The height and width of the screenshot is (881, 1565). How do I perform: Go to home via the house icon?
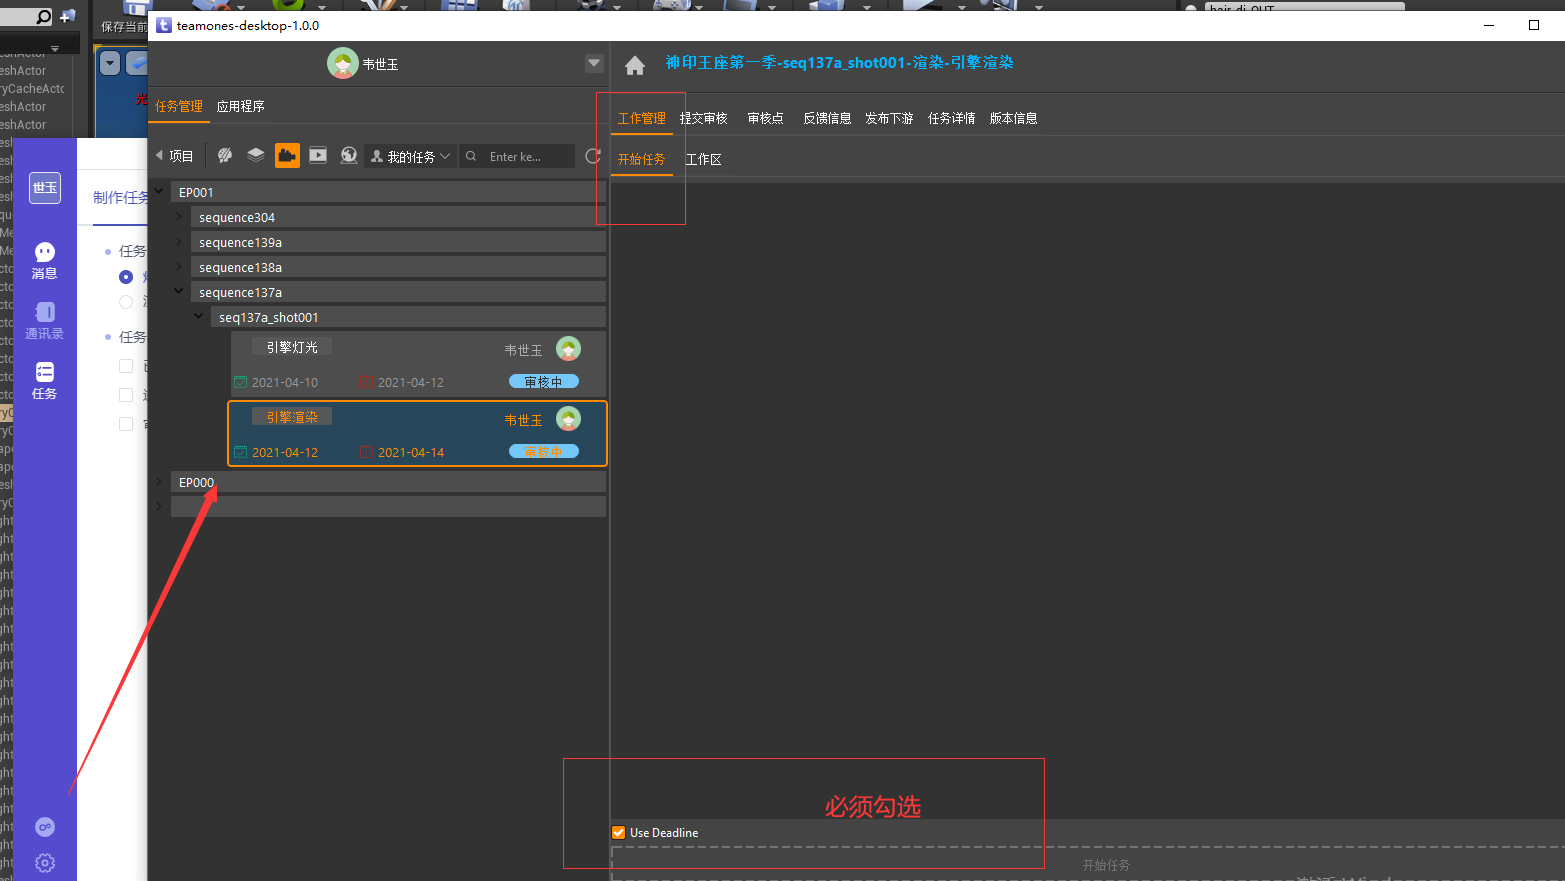(635, 66)
